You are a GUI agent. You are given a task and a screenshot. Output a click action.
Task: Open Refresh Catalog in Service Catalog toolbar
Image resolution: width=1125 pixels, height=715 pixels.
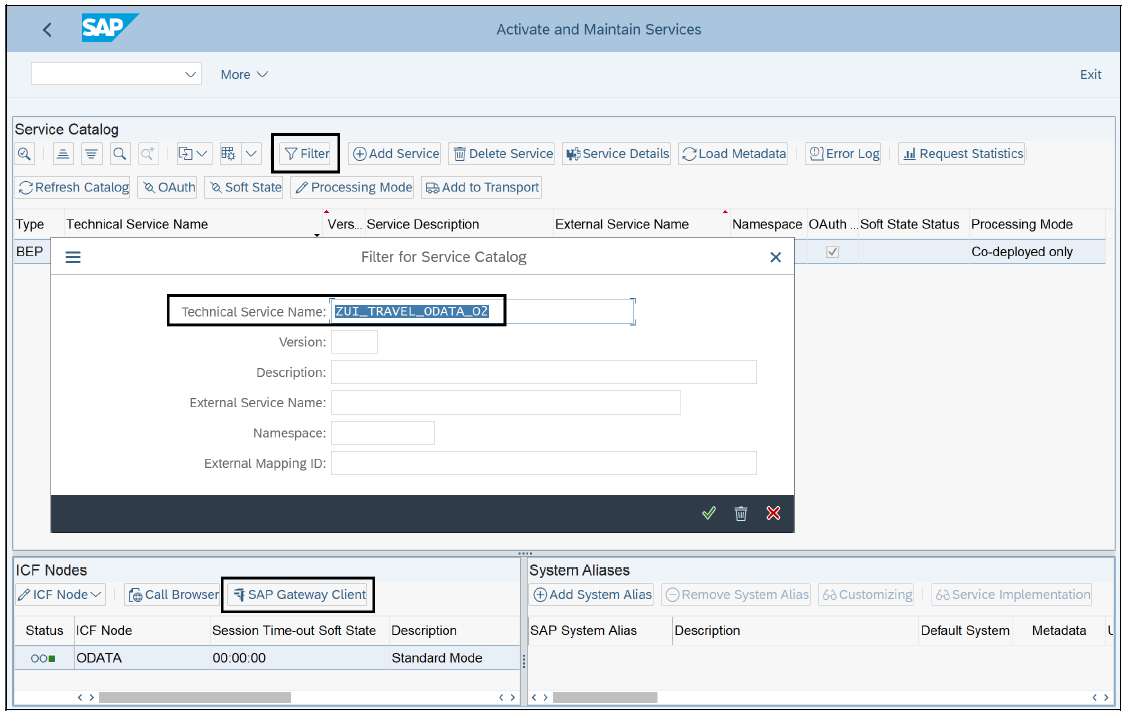coord(73,187)
